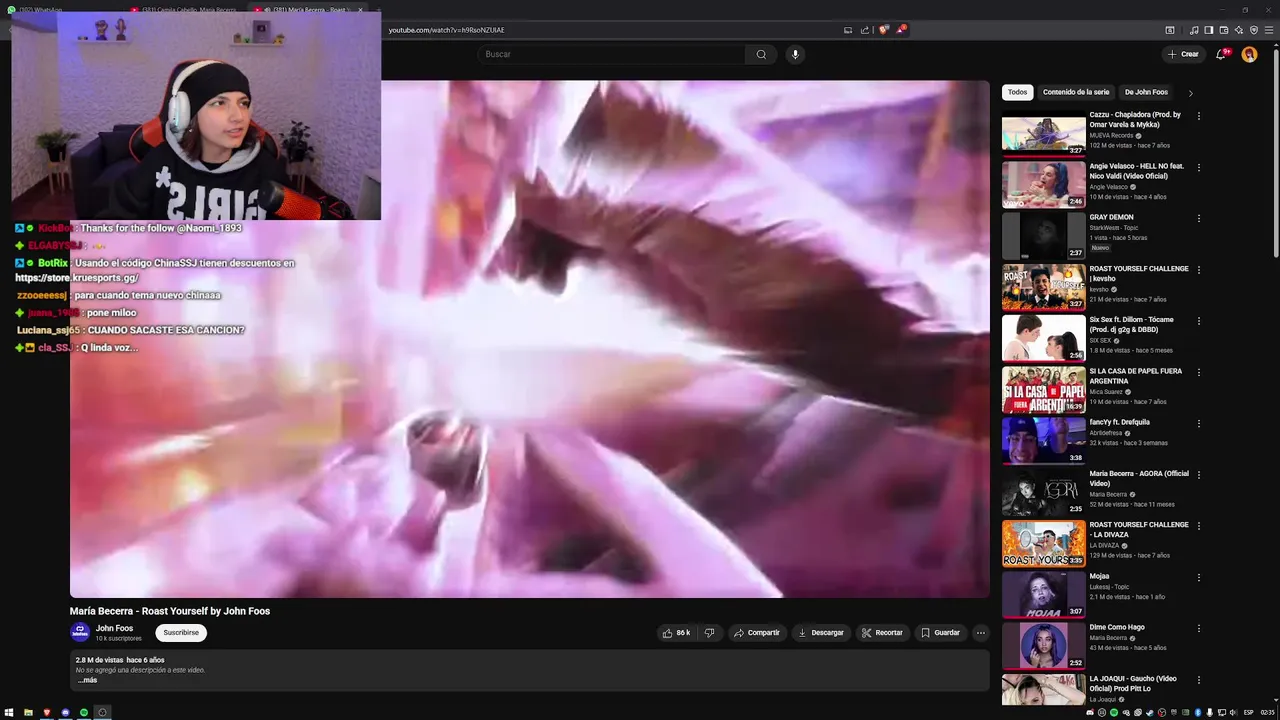Screen dimensions: 1280x720
Task: Click the share page icon in address bar
Action: tap(865, 30)
